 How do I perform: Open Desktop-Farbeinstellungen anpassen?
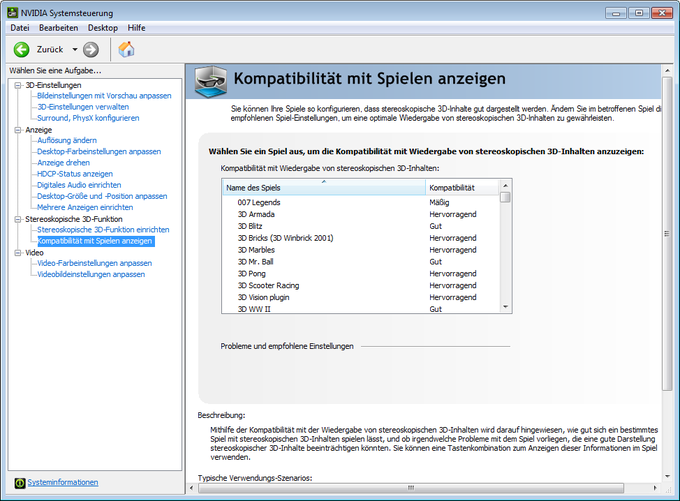click(99, 152)
